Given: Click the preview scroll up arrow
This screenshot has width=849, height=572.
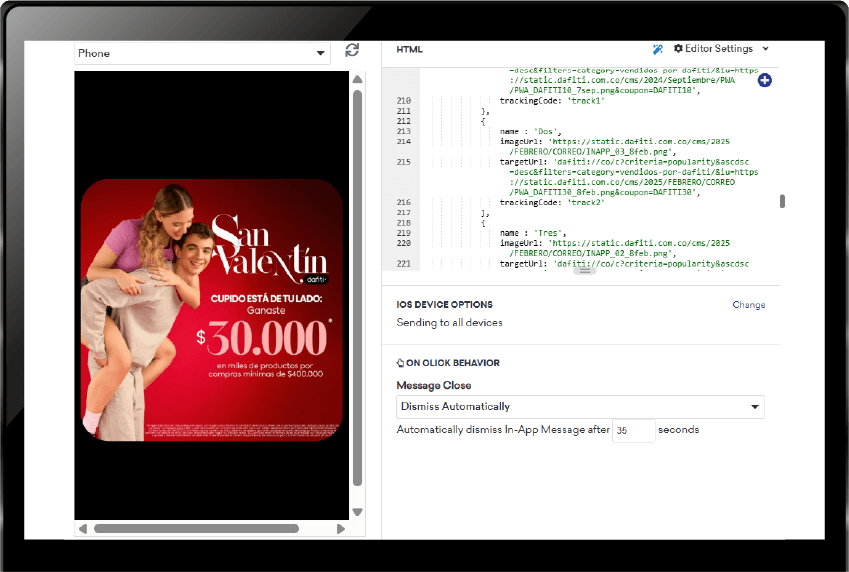Looking at the screenshot, I should pyautogui.click(x=357, y=79).
